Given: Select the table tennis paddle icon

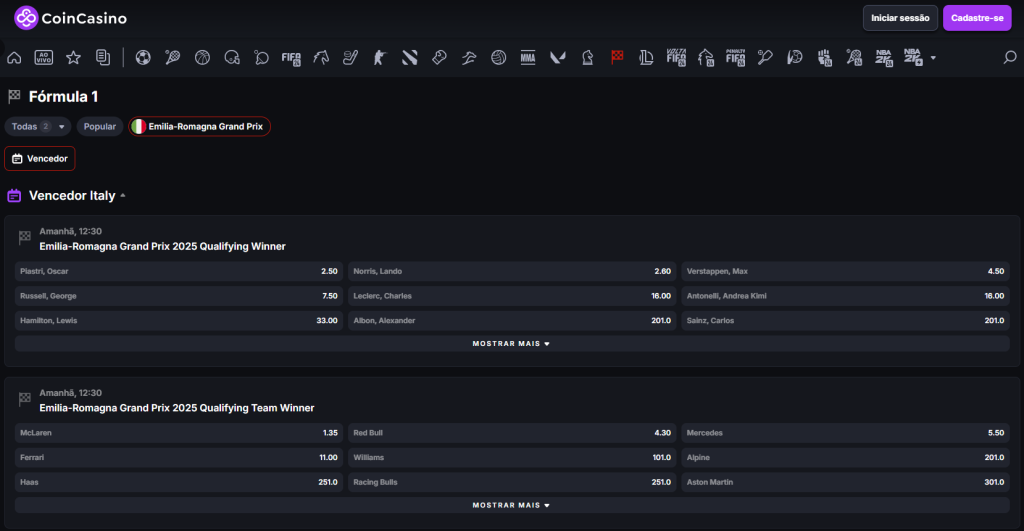Looking at the screenshot, I should pyautogui.click(x=261, y=57).
